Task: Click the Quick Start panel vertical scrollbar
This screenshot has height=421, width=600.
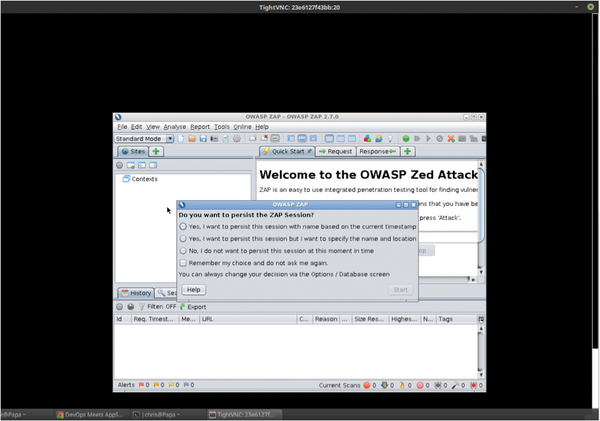Action: click(481, 218)
